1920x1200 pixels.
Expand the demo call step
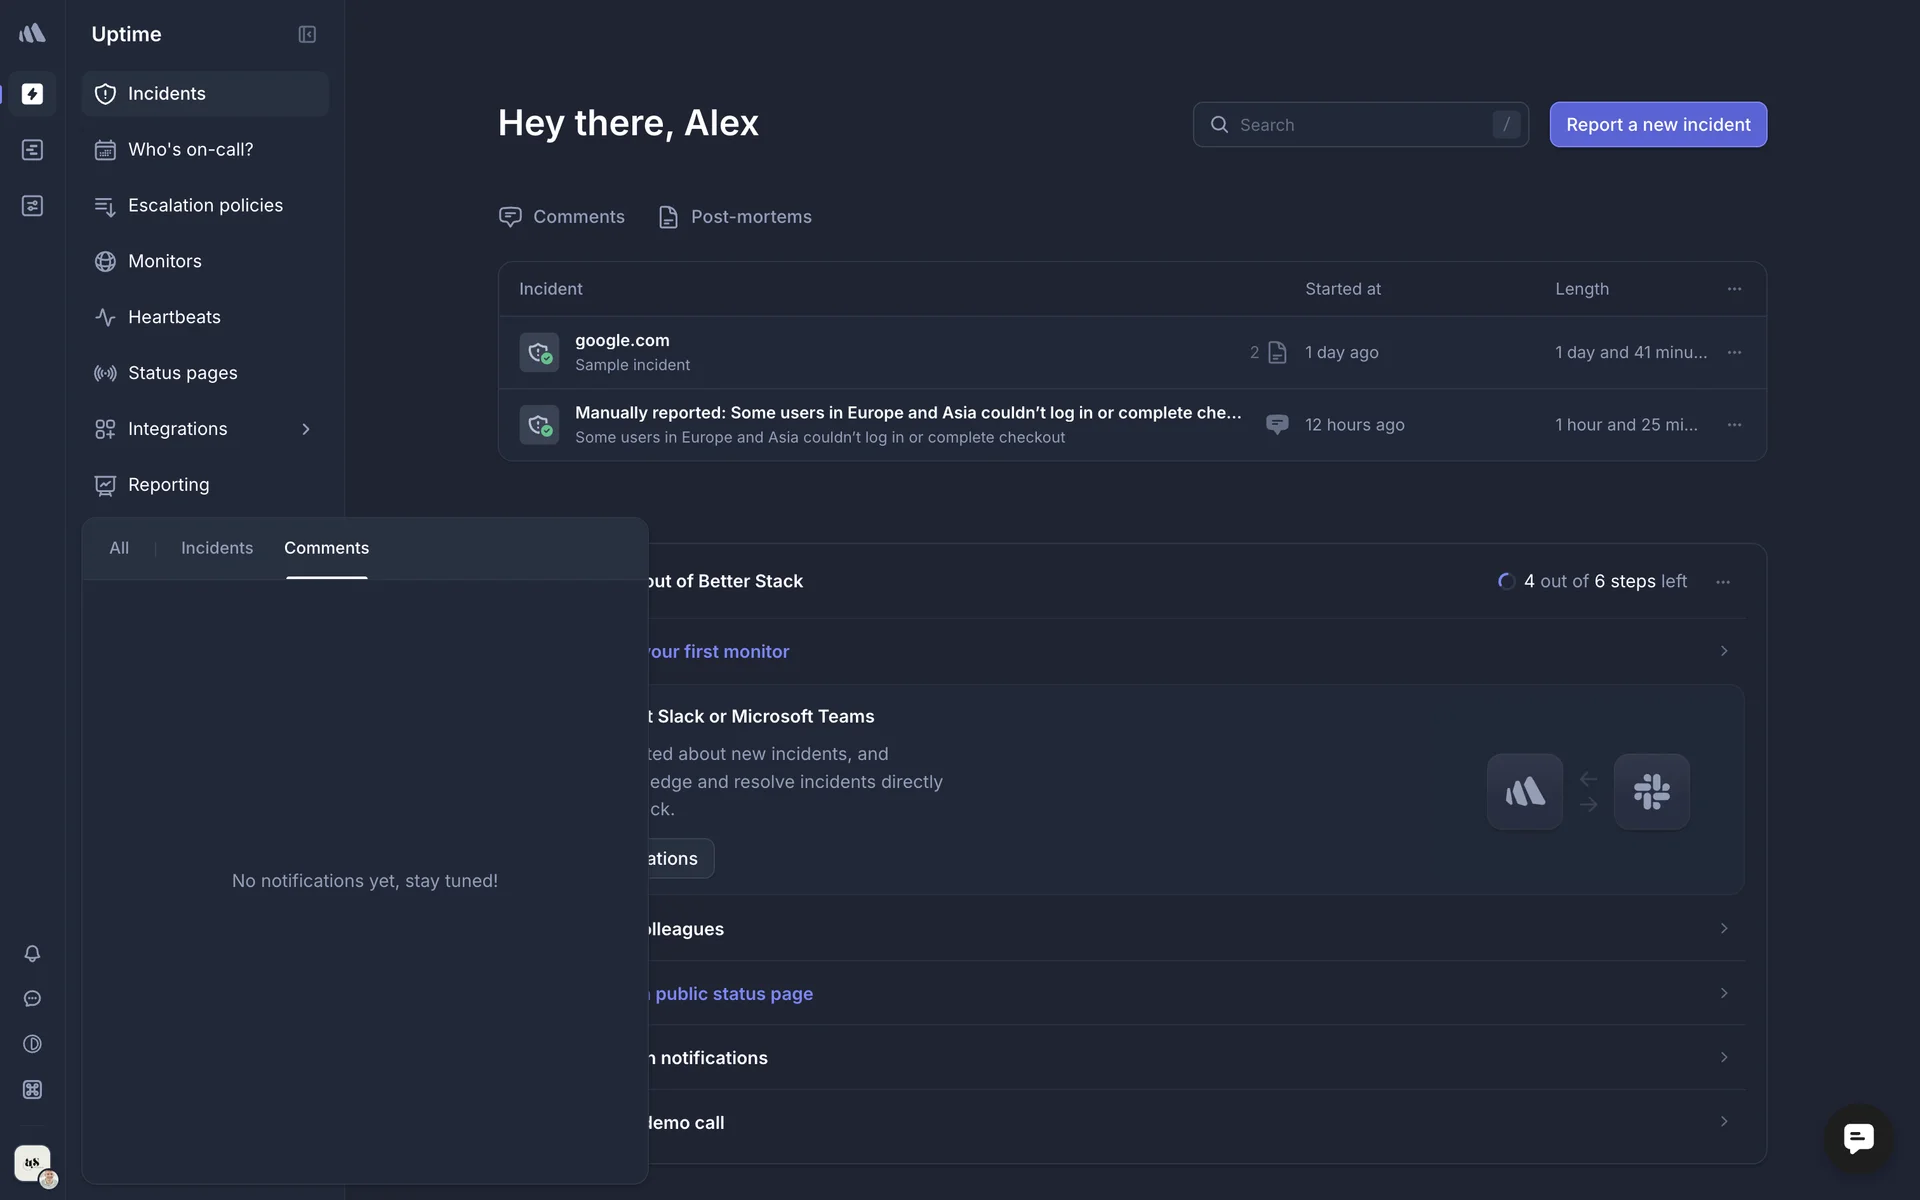click(x=1723, y=1122)
